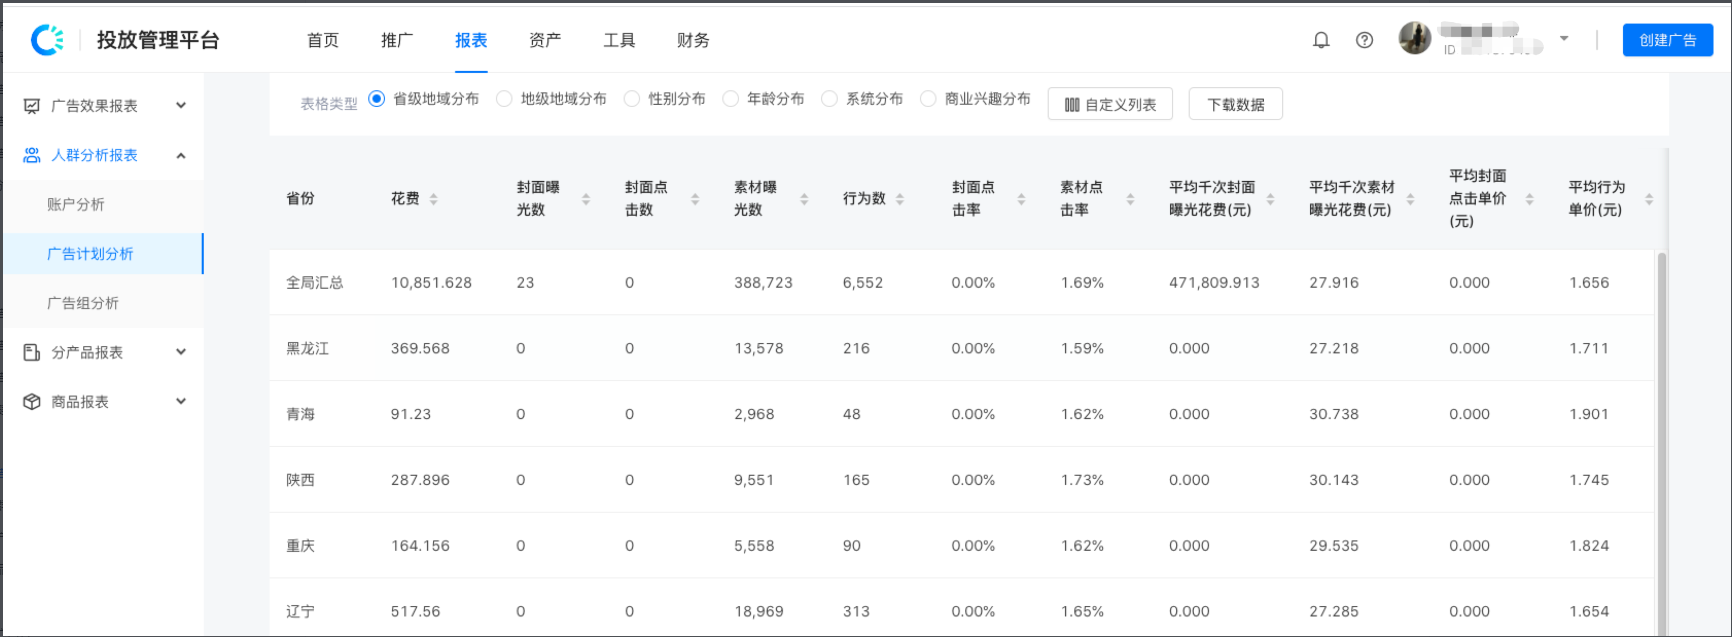Sort the table by 素材点击率
Image resolution: width=1732 pixels, height=637 pixels.
(1130, 199)
